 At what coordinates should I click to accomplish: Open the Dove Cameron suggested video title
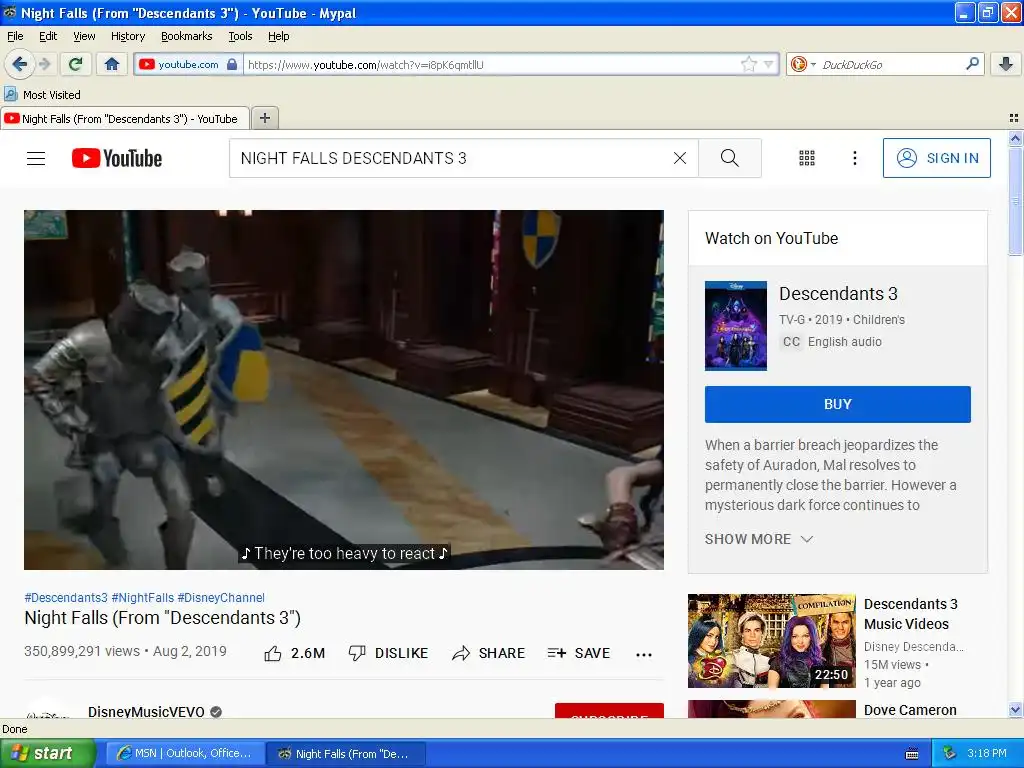(x=910, y=710)
